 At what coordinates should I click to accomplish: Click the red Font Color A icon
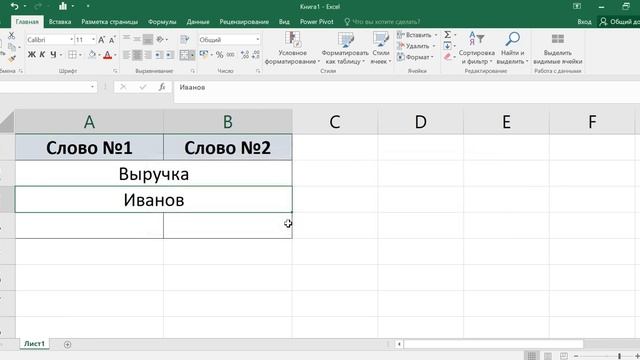pos(107,55)
